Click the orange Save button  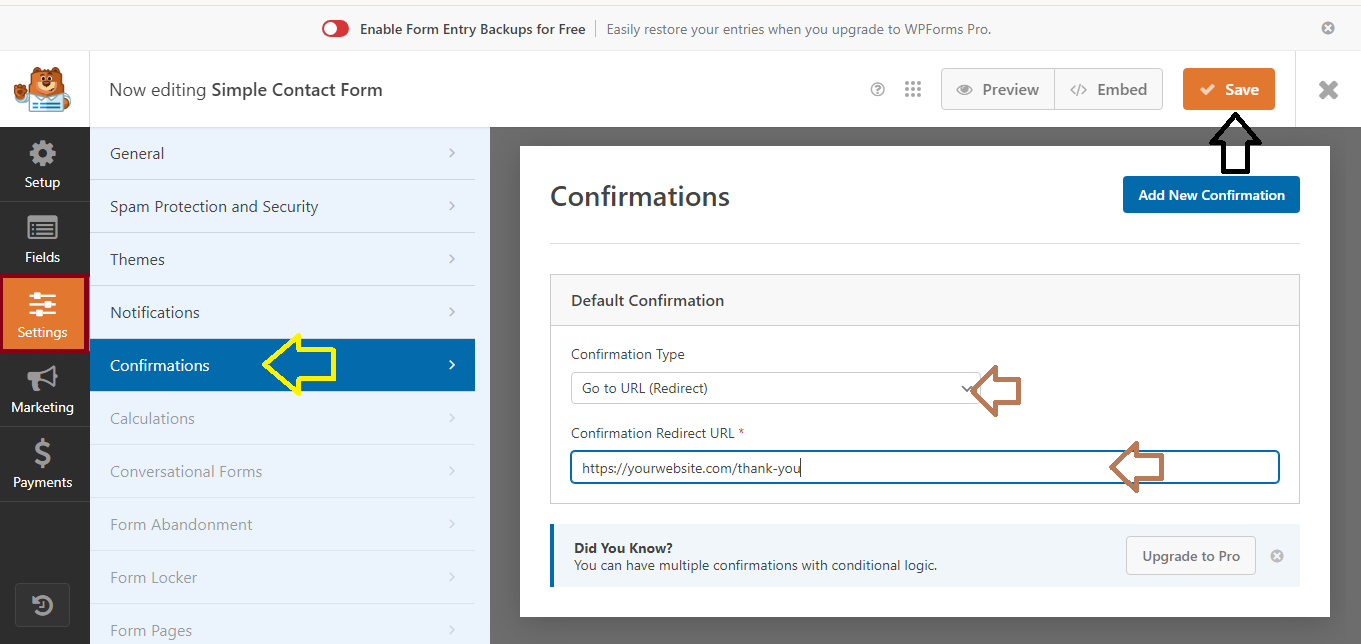(x=1228, y=90)
